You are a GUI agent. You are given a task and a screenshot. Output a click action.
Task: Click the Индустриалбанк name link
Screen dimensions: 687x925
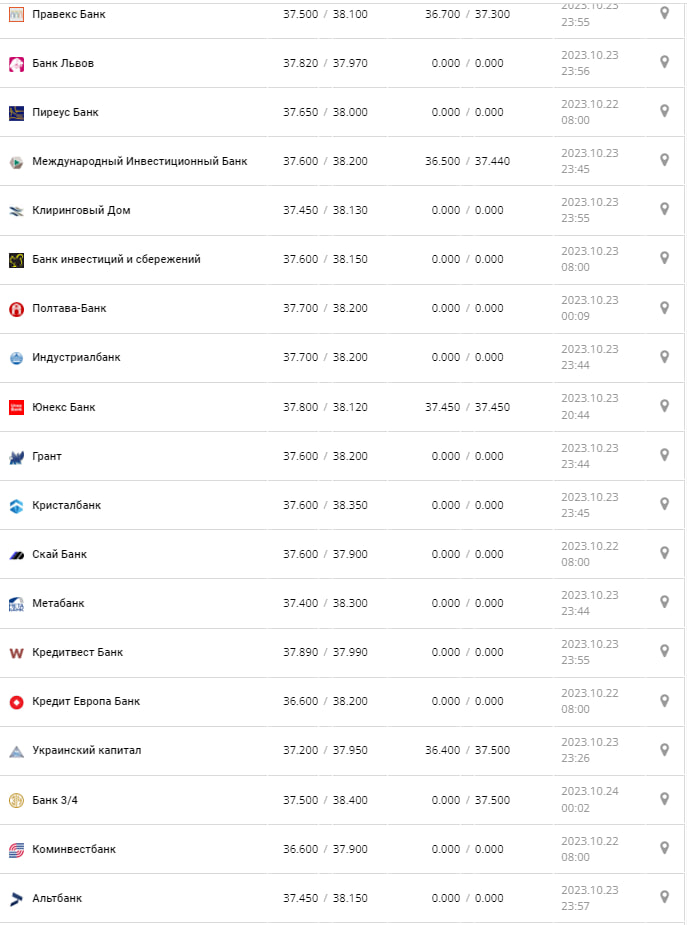[76, 357]
